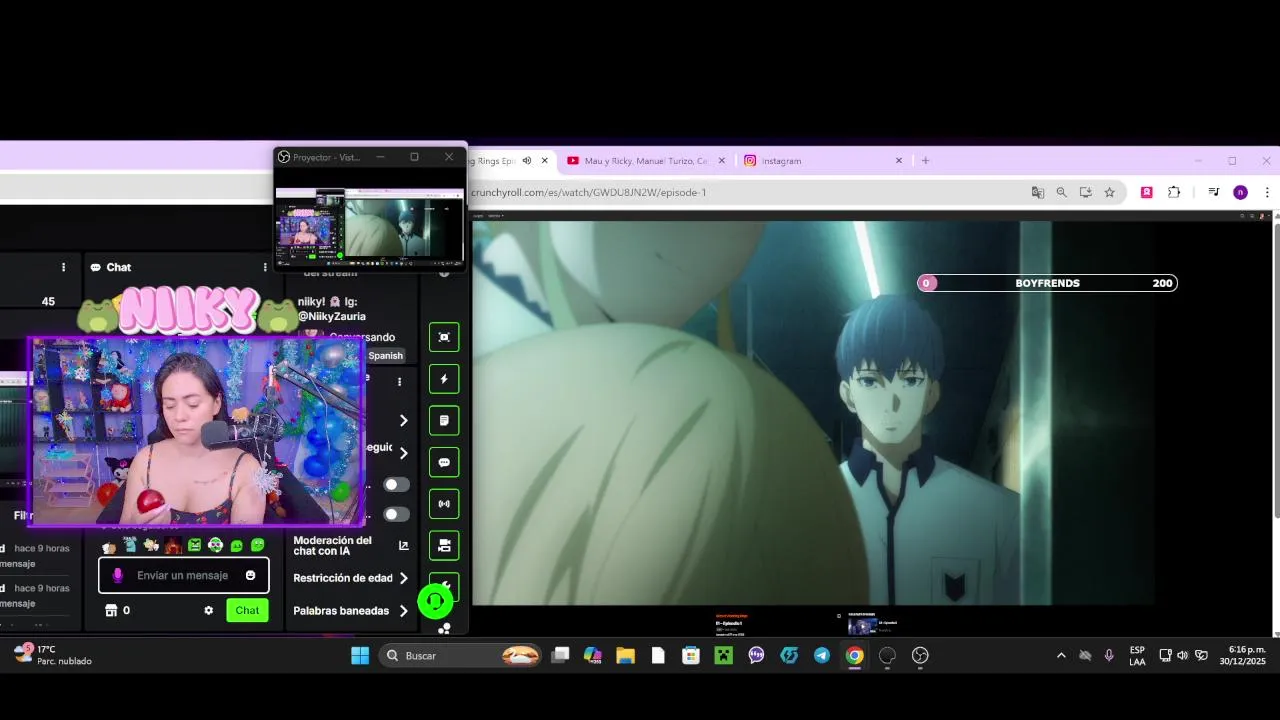The height and width of the screenshot is (720, 1280).
Task: Click the episode thumbnail below the video player
Action: click(862, 626)
